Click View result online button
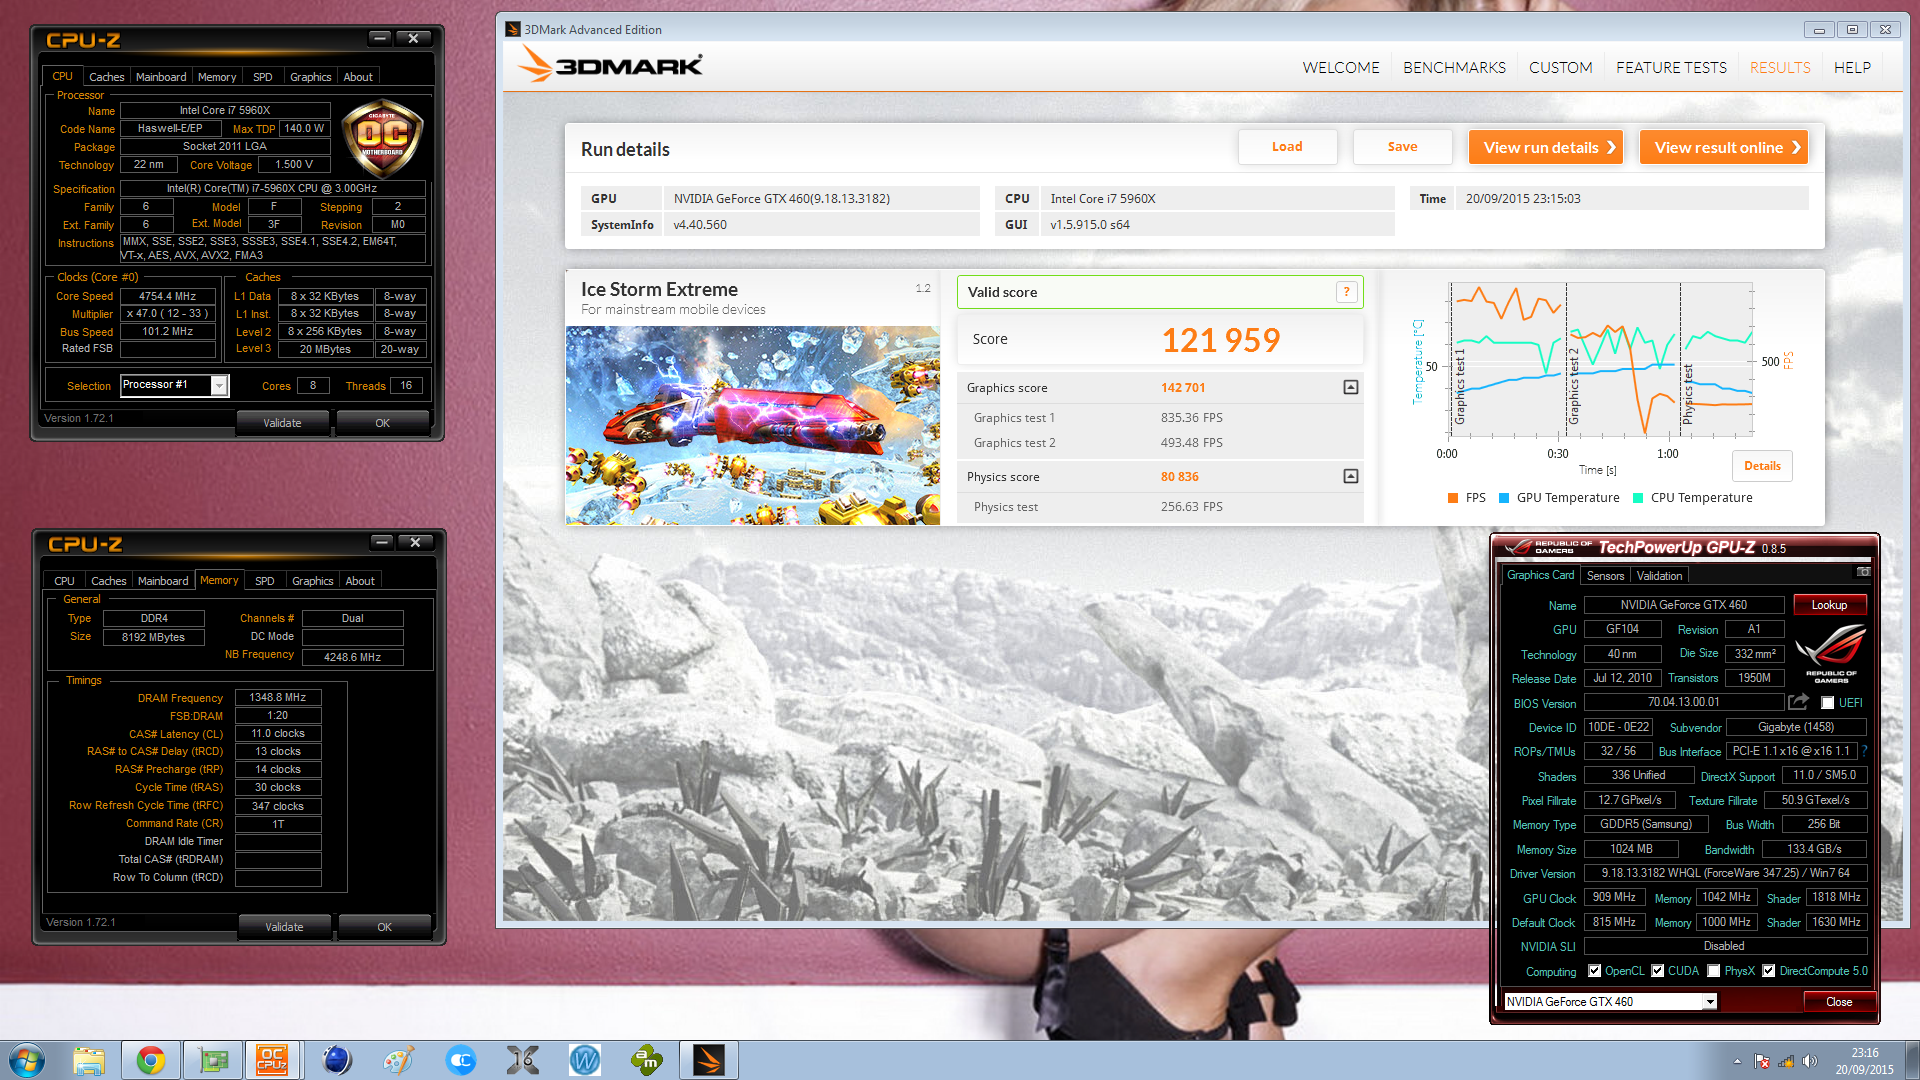This screenshot has height=1080, width=1920. point(1724,147)
